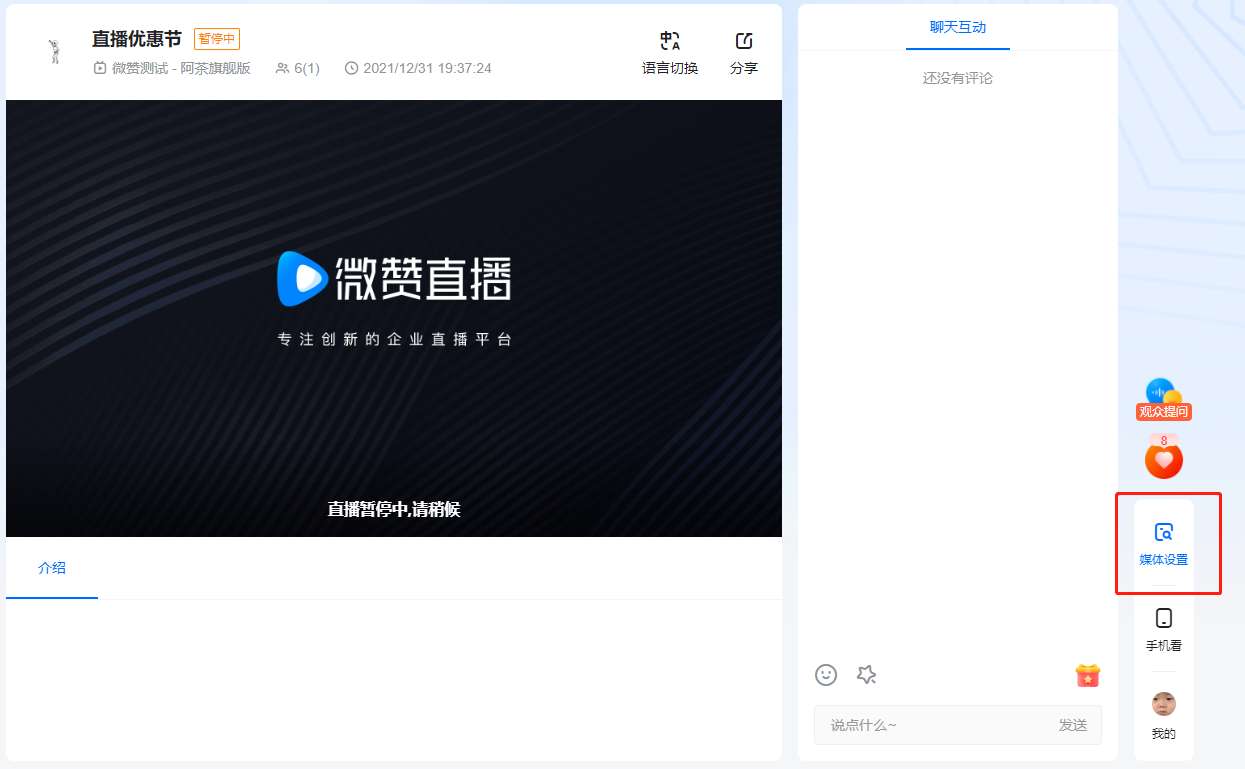
Task: Click the star sticker icon beside emoji
Action: [x=867, y=675]
